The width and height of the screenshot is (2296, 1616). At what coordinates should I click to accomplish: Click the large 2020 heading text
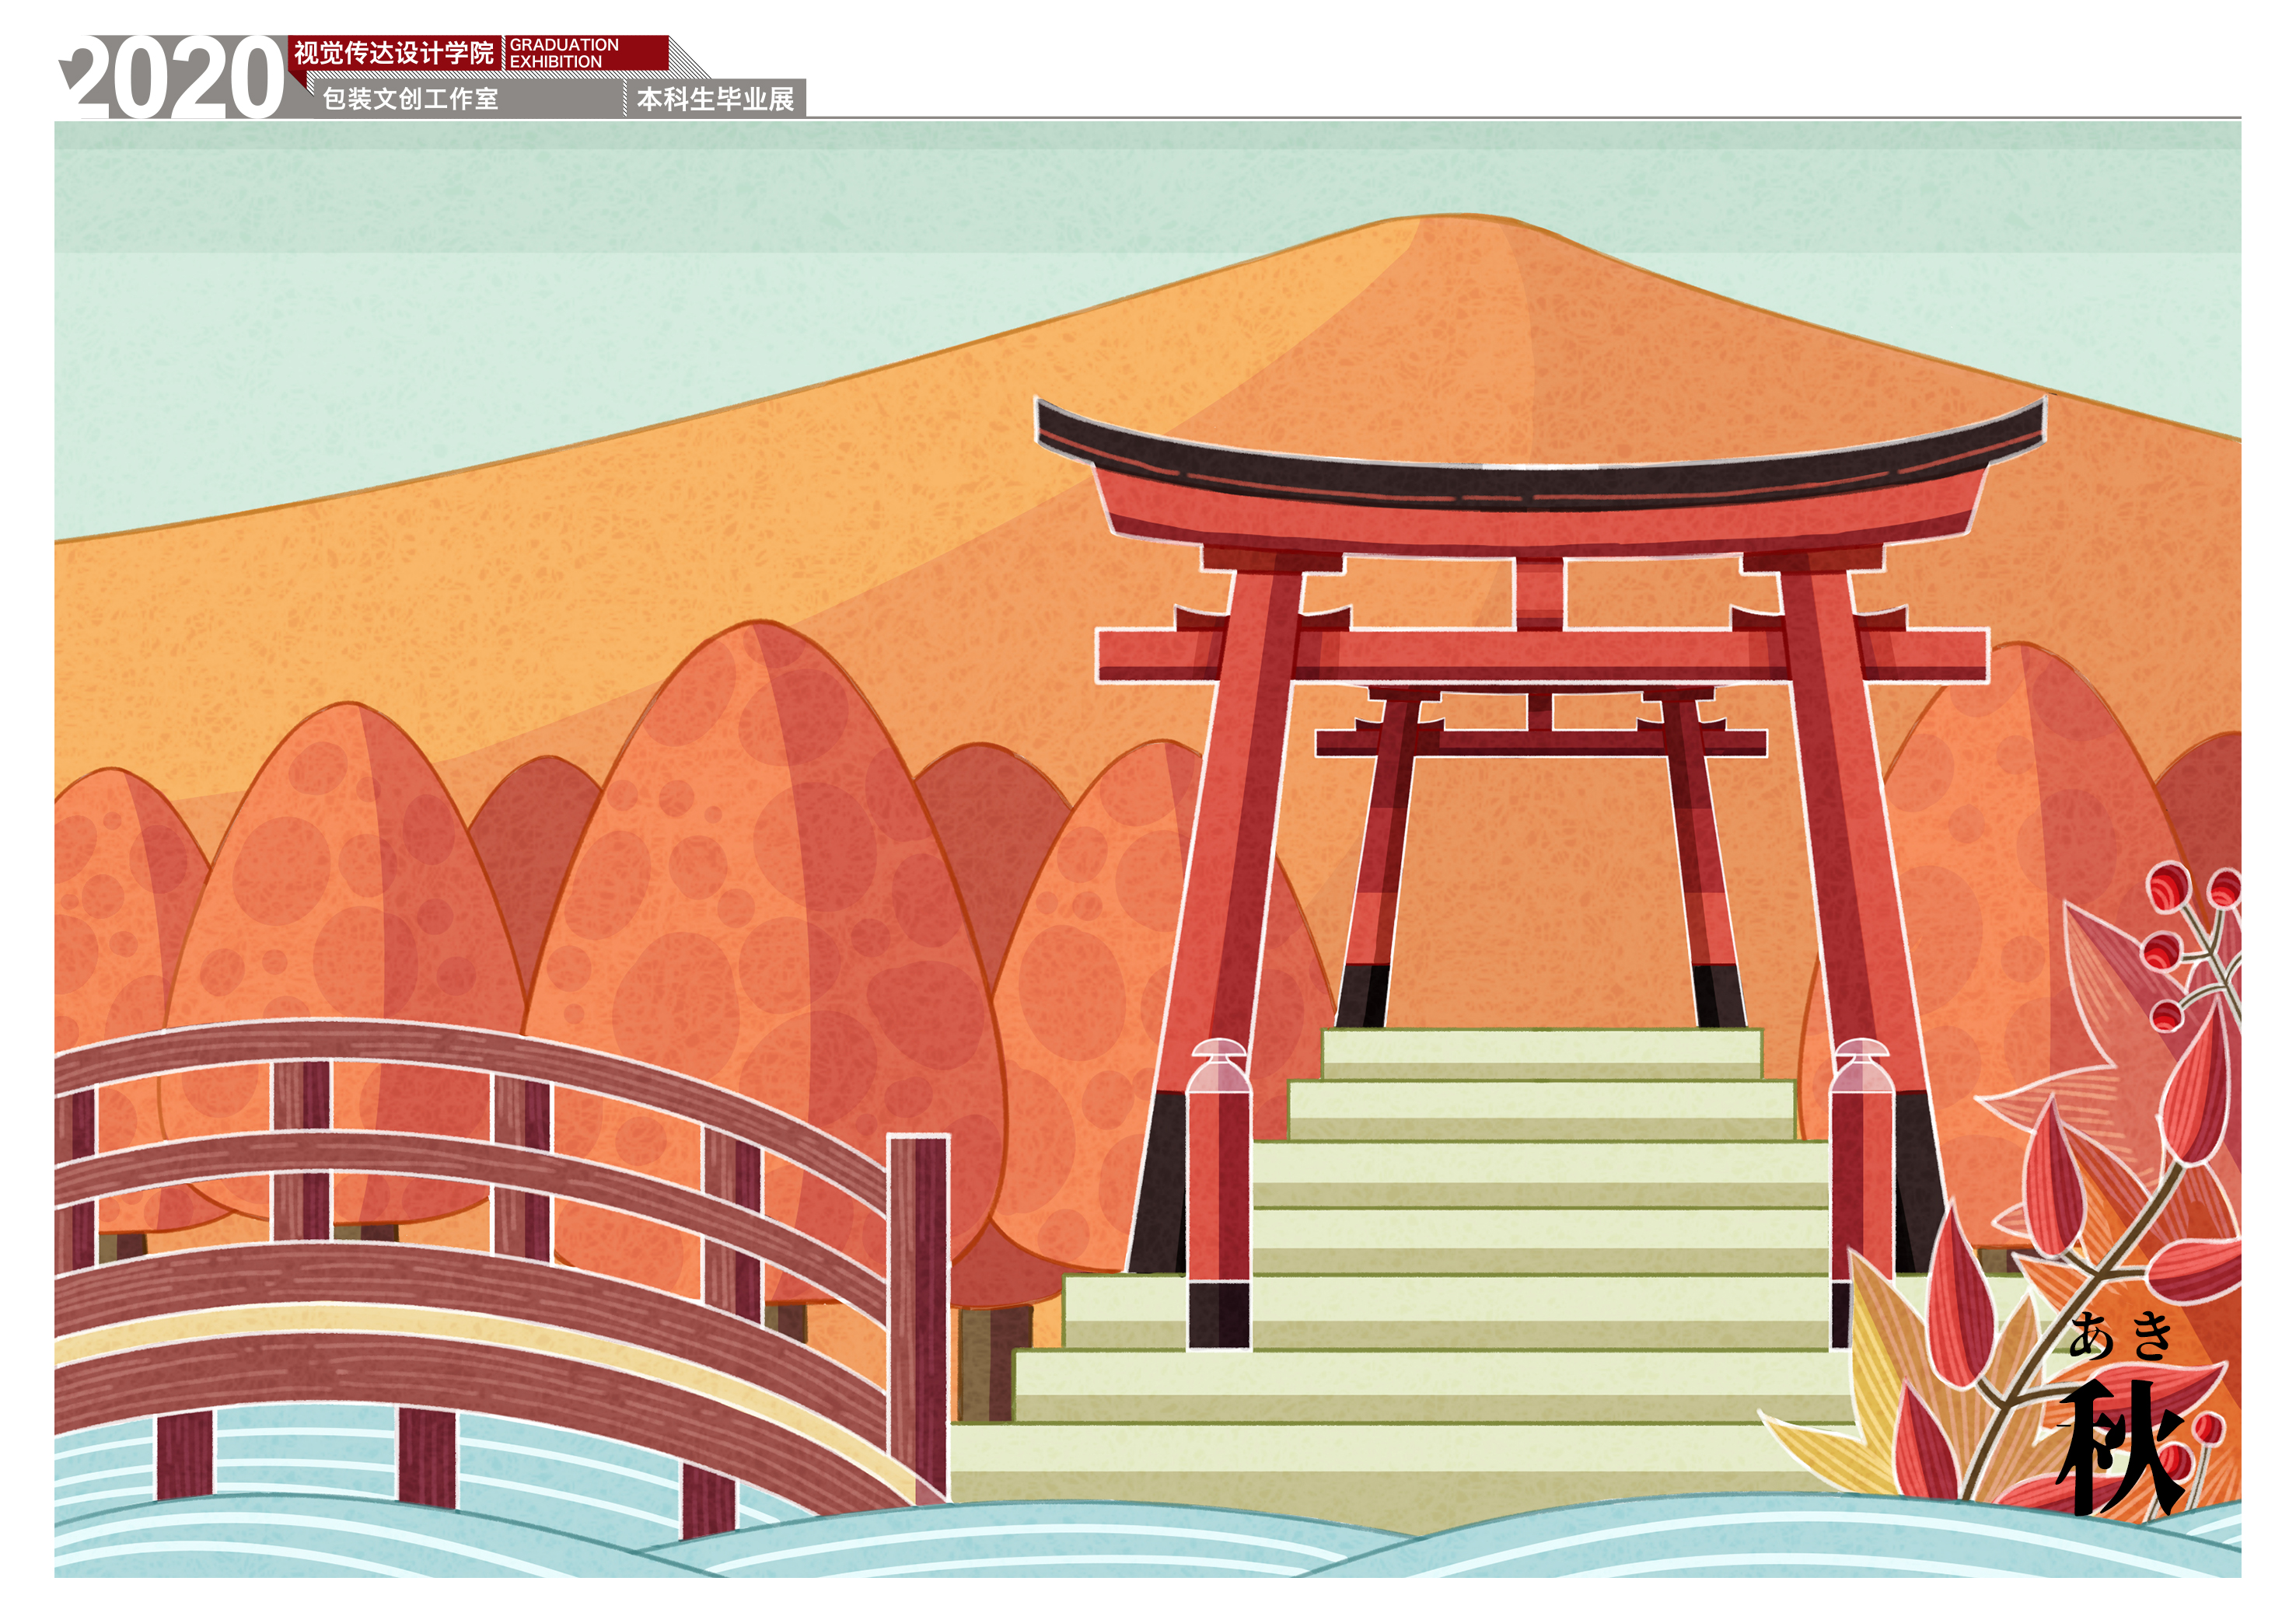pos(178,78)
